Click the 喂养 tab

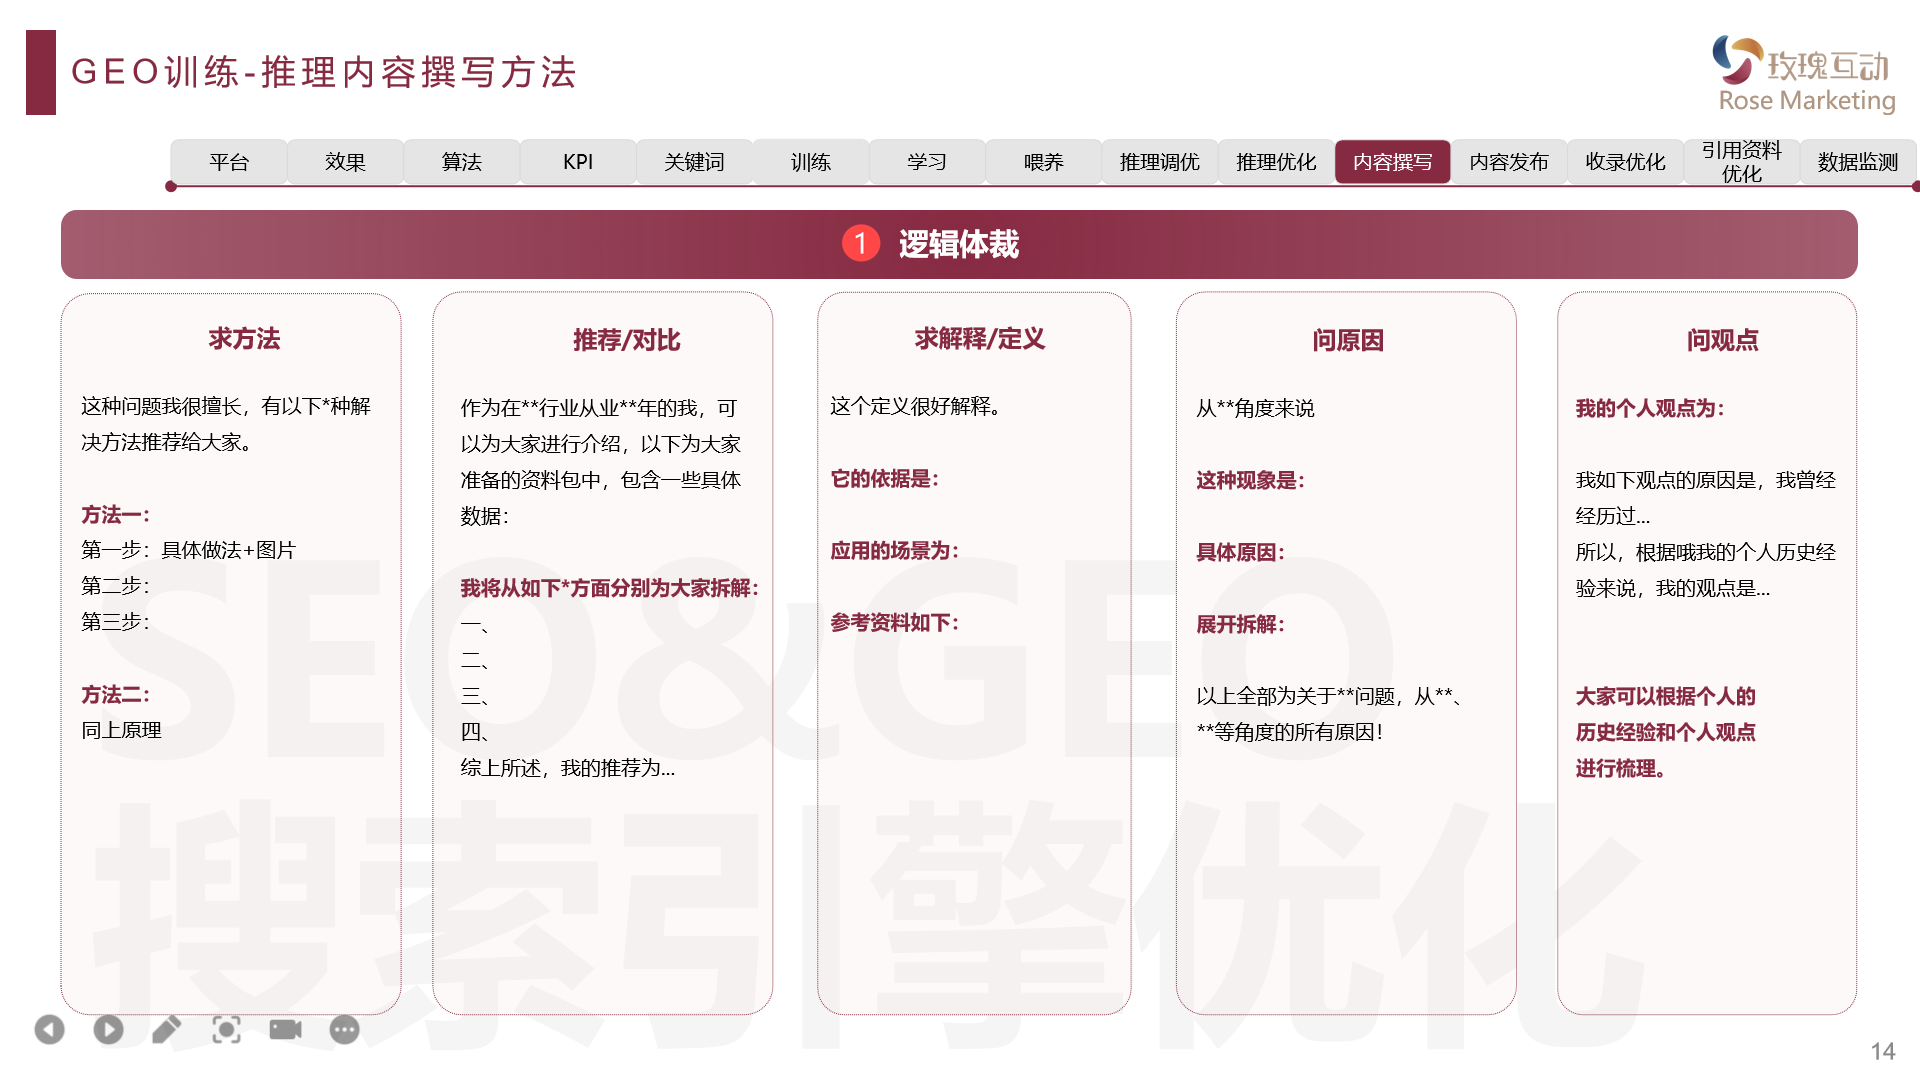coord(1043,162)
